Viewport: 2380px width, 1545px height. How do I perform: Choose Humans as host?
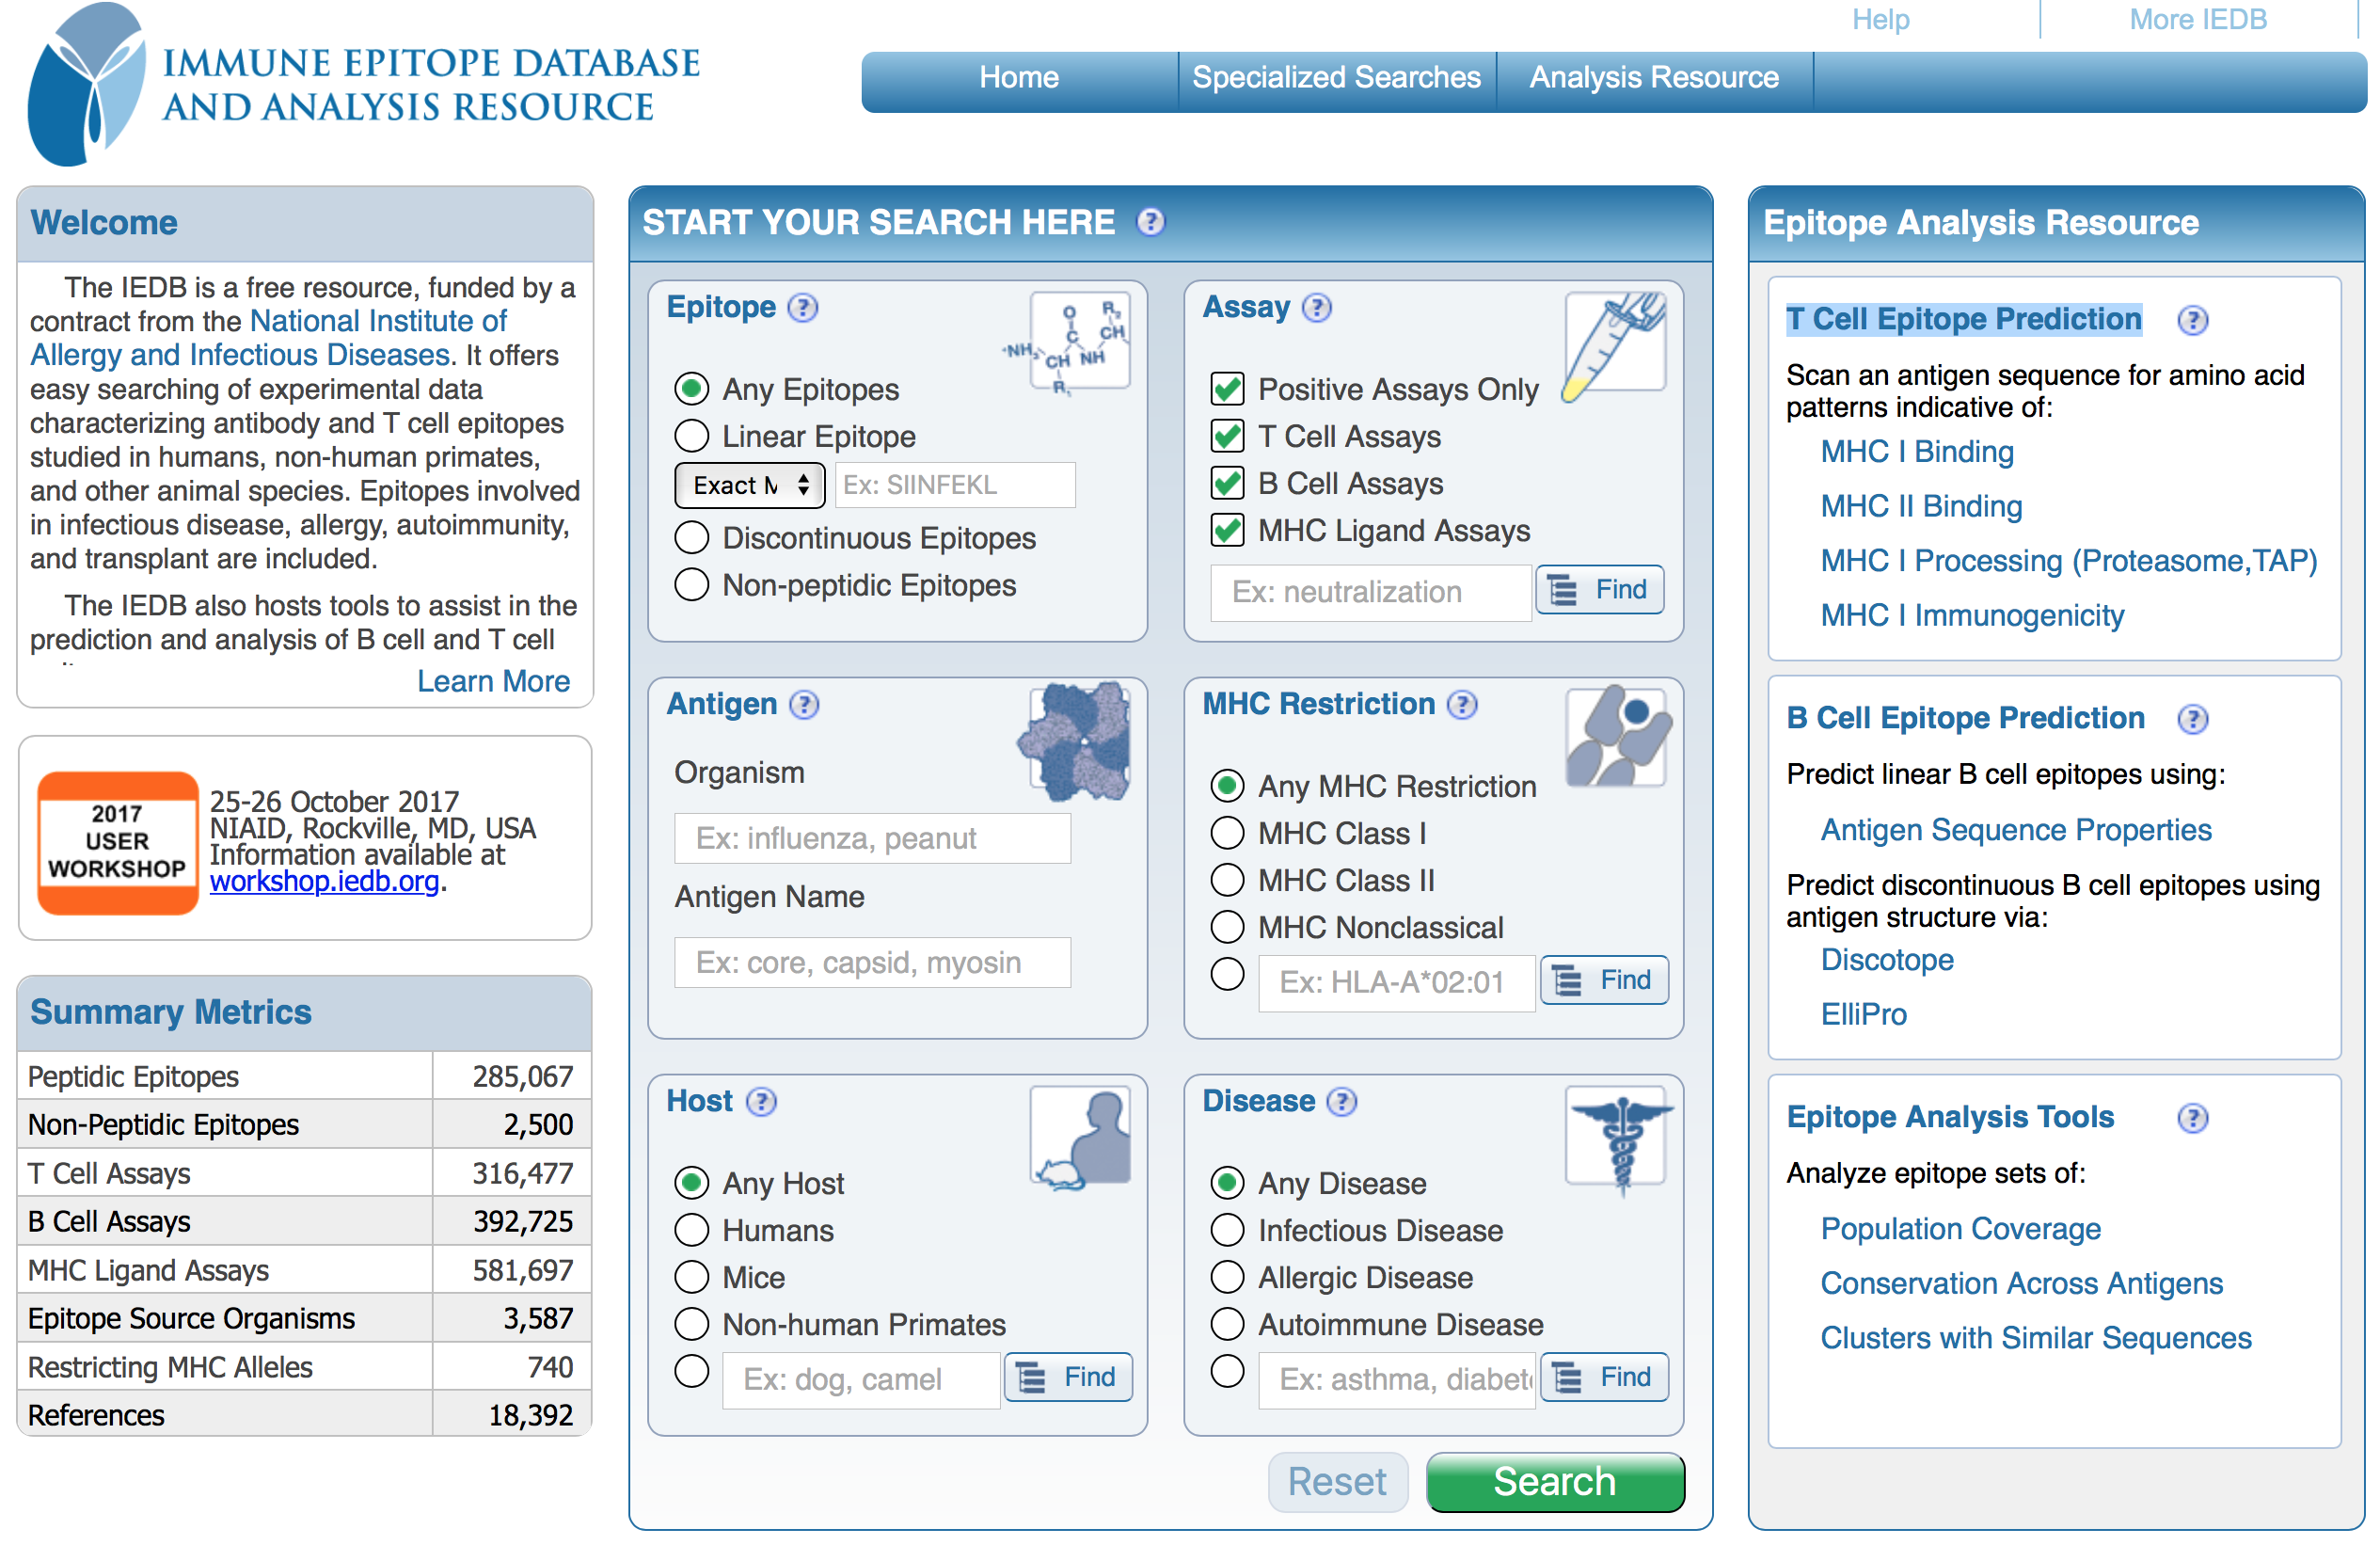coord(691,1230)
